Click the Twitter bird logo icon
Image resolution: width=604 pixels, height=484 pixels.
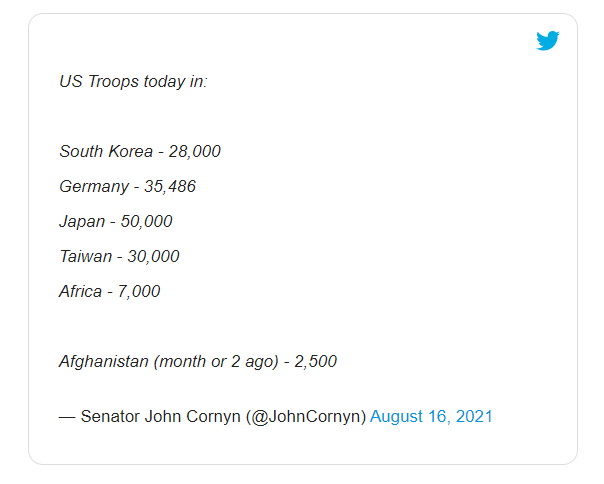547,41
